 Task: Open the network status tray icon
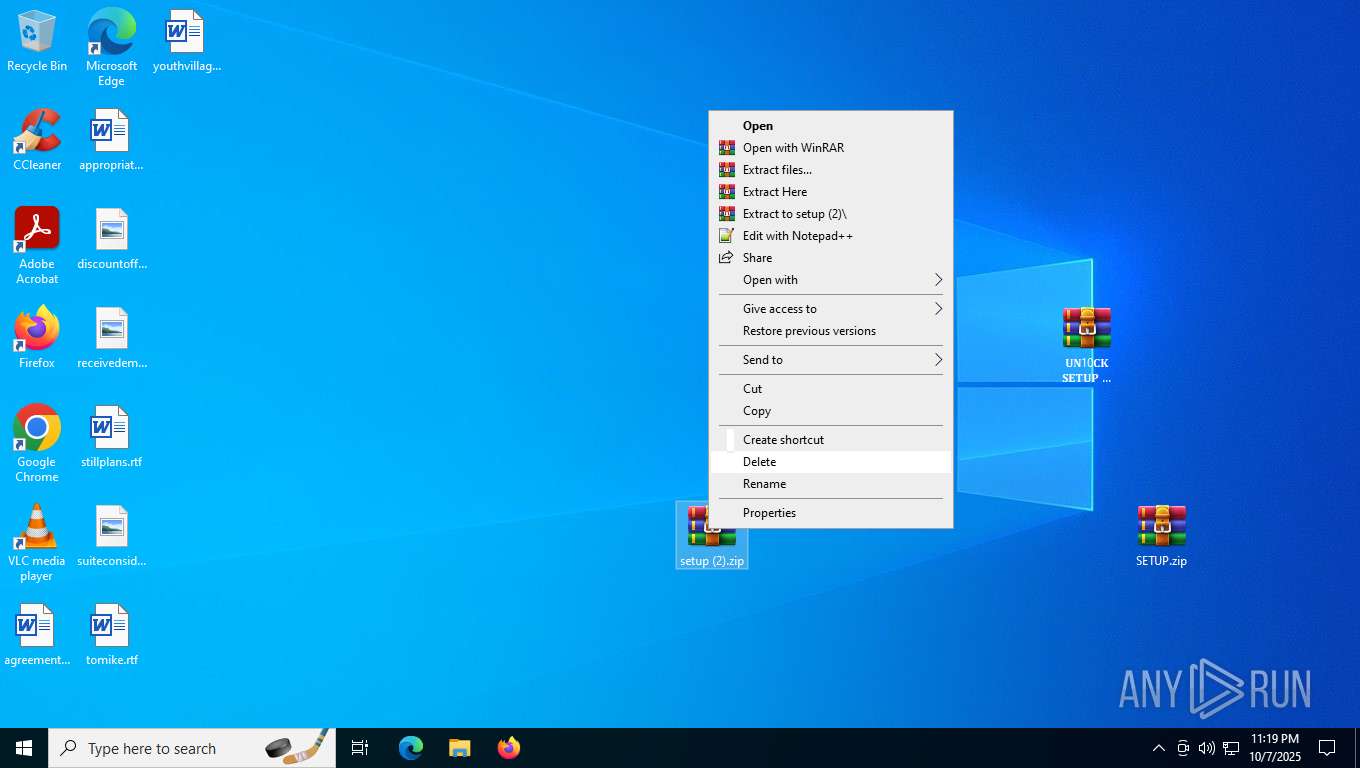pos(1231,748)
